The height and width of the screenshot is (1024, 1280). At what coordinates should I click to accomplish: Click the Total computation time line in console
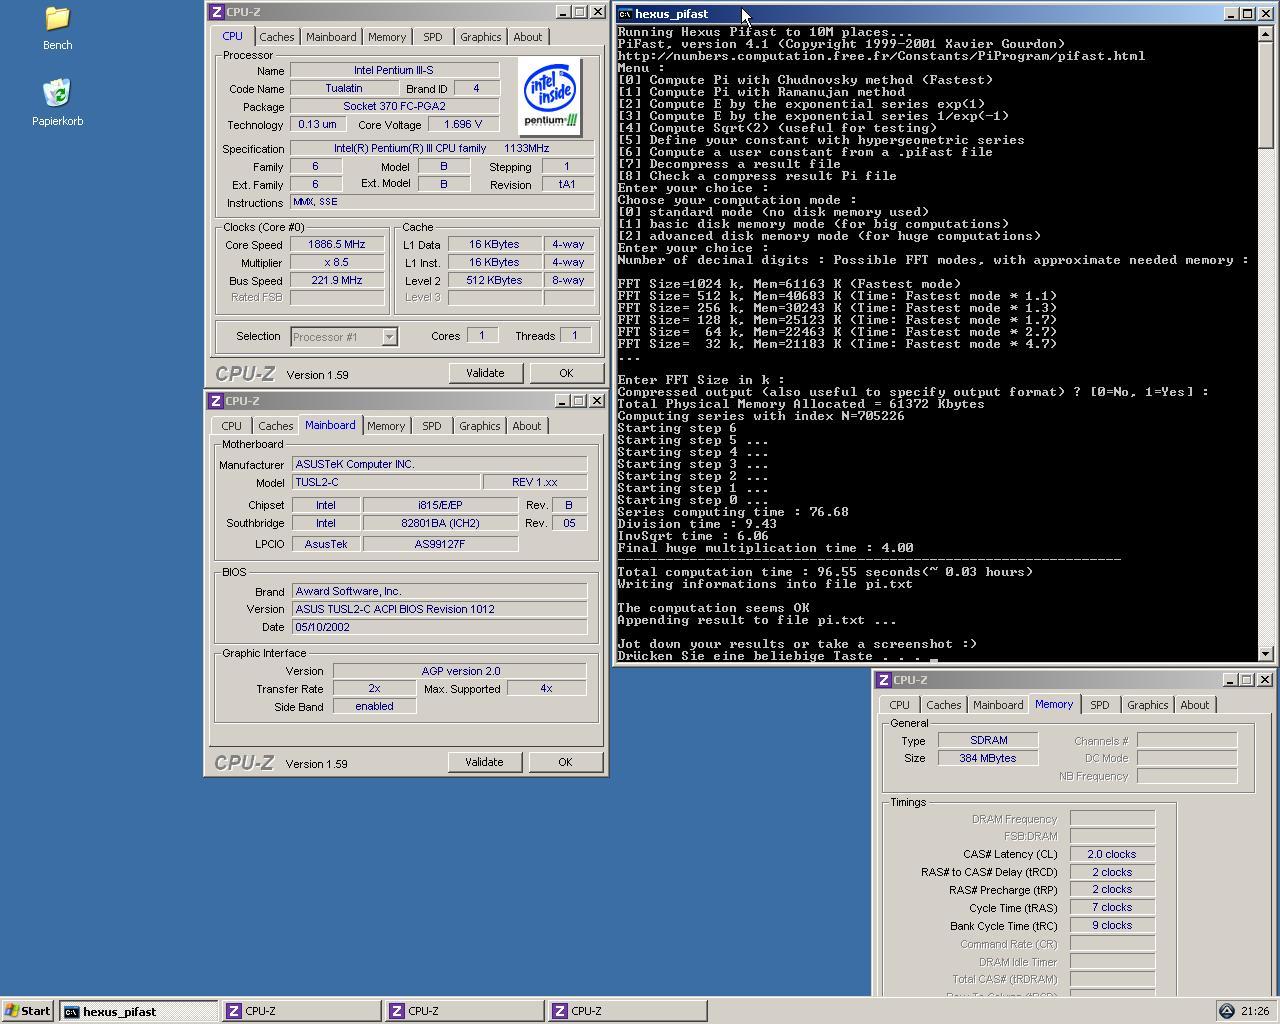click(825, 572)
